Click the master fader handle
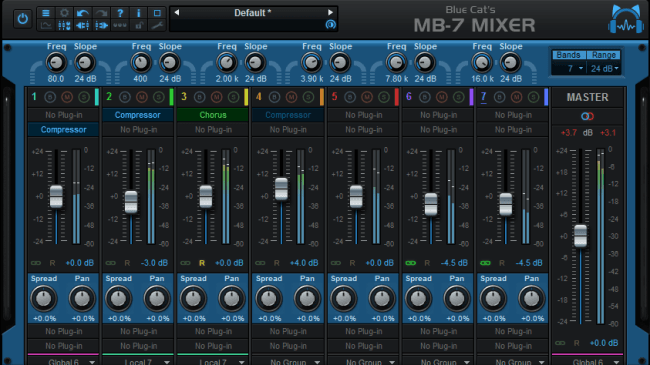 point(580,236)
